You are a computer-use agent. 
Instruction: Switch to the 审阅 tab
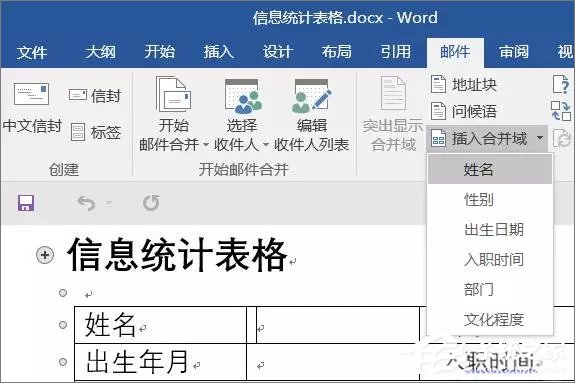(x=514, y=51)
